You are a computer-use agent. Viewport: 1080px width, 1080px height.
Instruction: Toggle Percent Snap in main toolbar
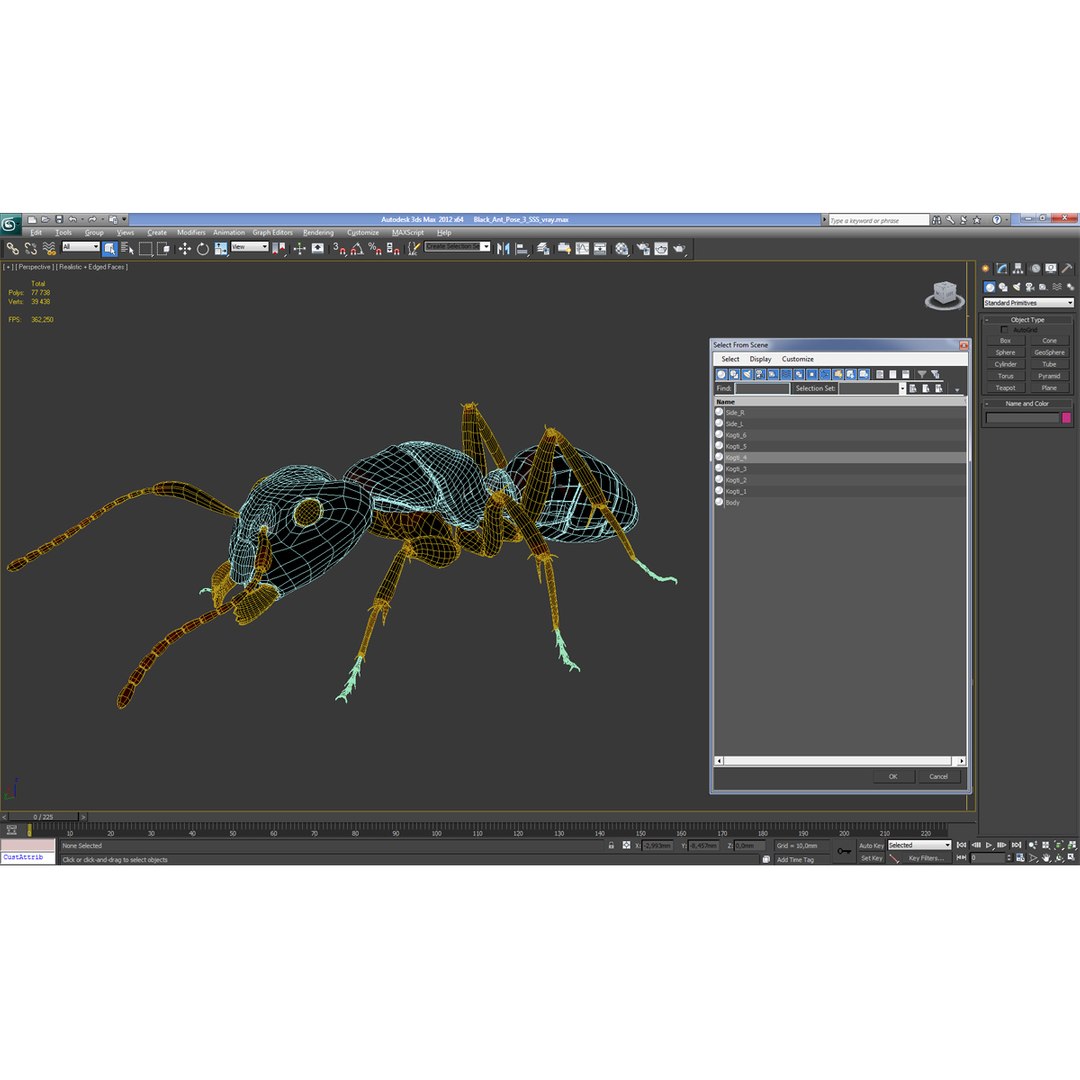375,249
